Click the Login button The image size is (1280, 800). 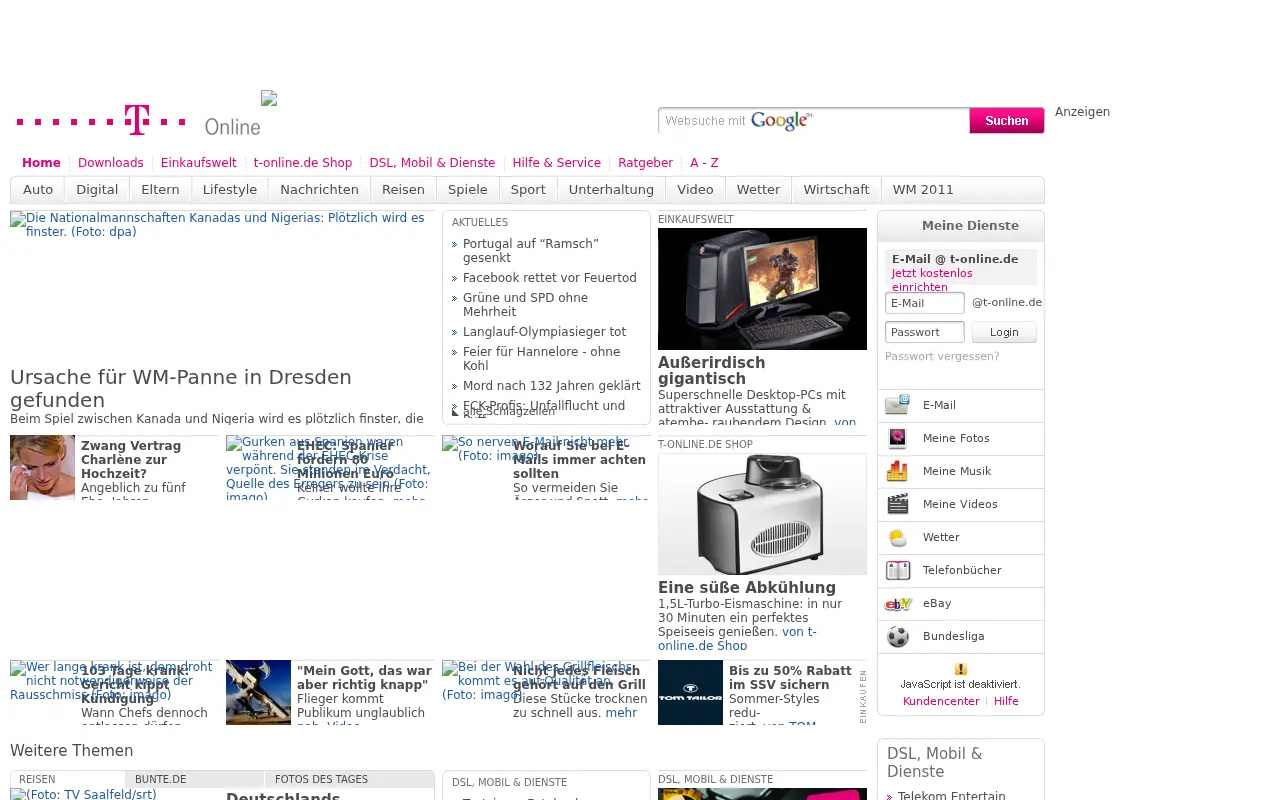click(1004, 332)
